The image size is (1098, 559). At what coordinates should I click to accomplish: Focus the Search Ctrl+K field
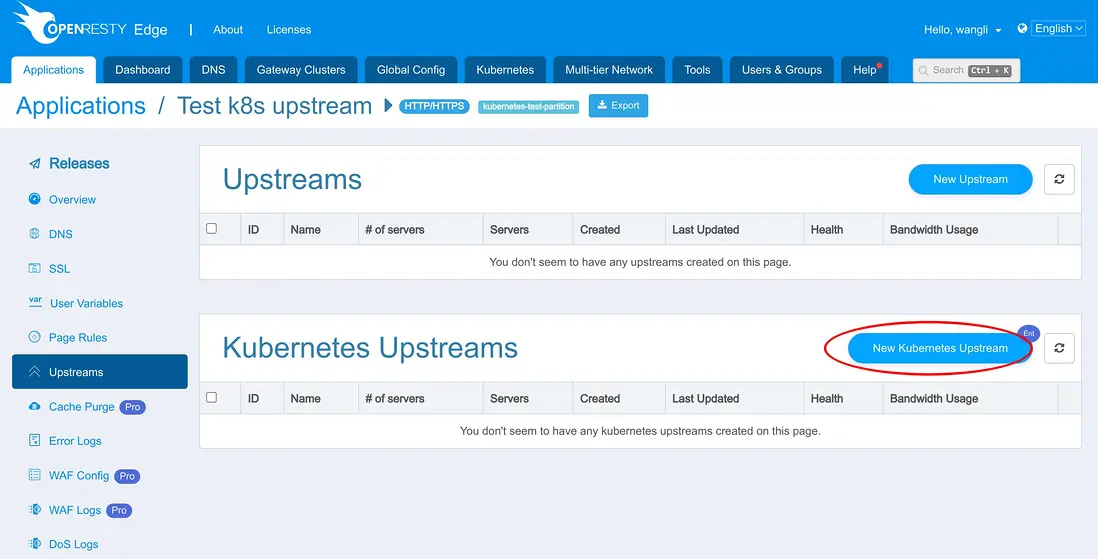point(966,70)
